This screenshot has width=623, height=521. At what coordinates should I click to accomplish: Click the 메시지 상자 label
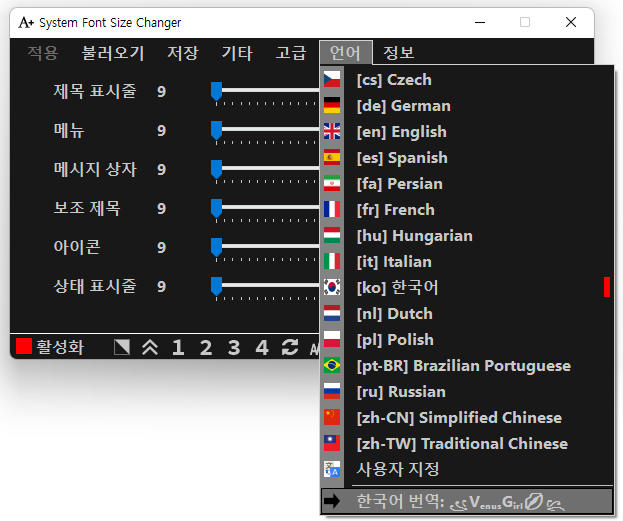pos(95,169)
